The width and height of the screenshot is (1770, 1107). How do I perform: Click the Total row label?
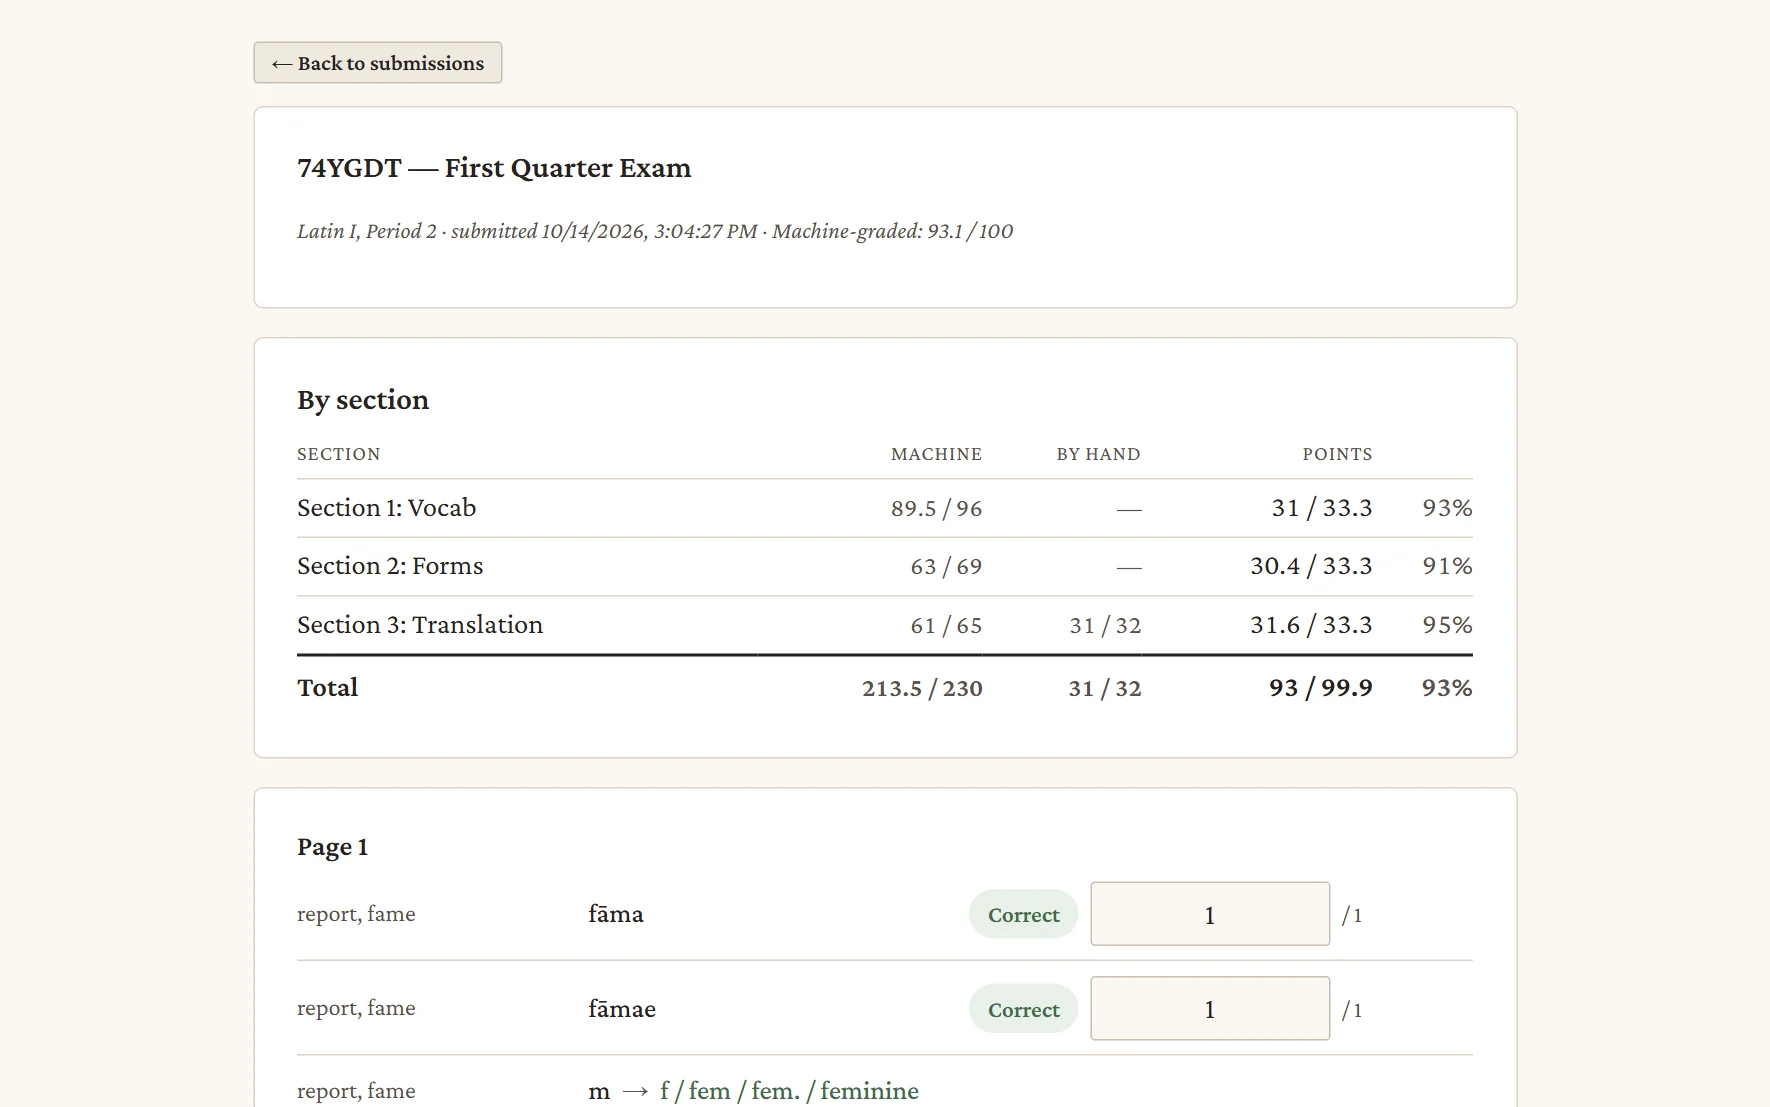coord(327,688)
